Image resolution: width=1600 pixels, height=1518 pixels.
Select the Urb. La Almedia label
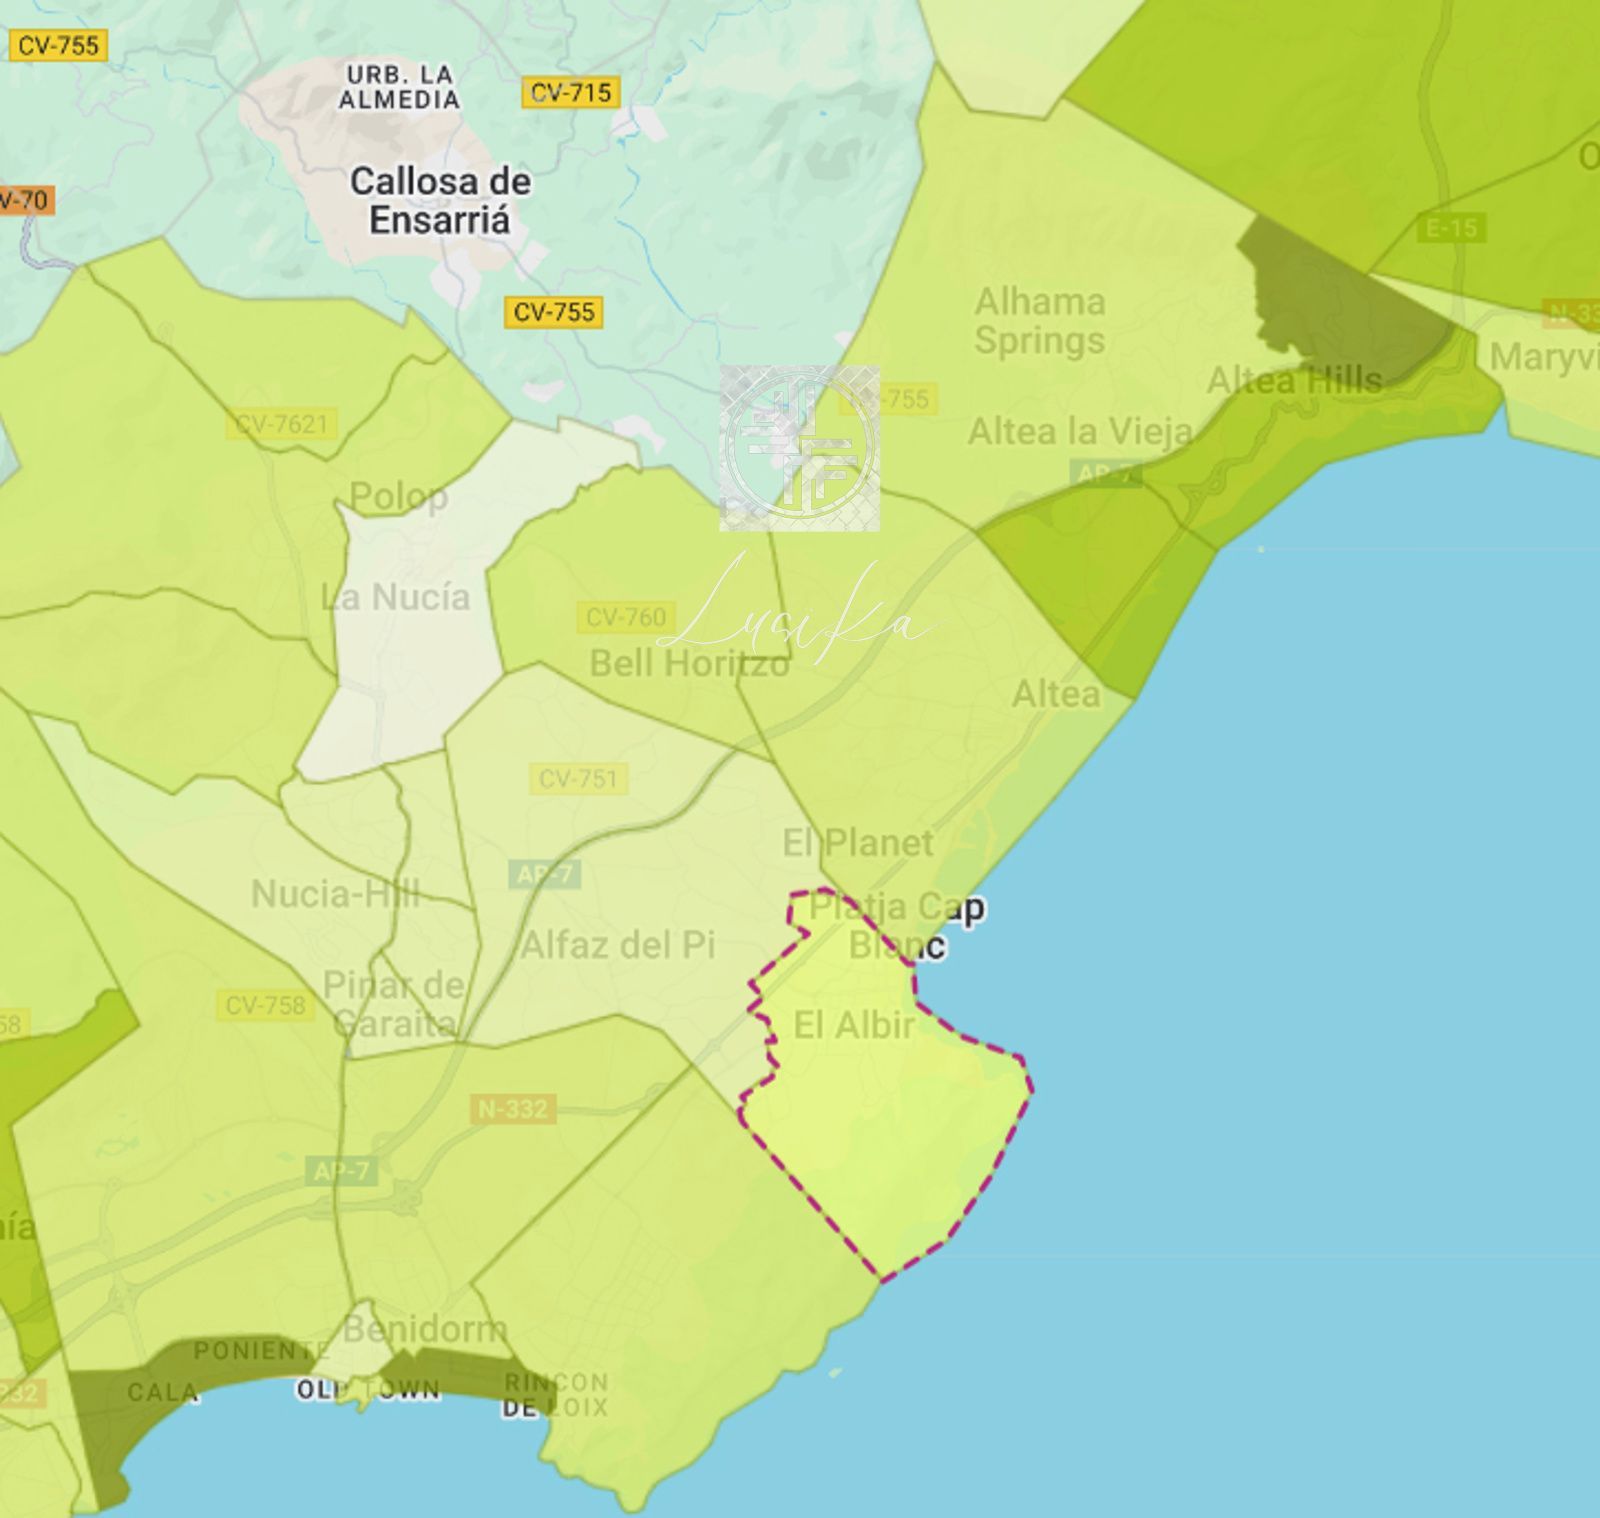coord(399,87)
